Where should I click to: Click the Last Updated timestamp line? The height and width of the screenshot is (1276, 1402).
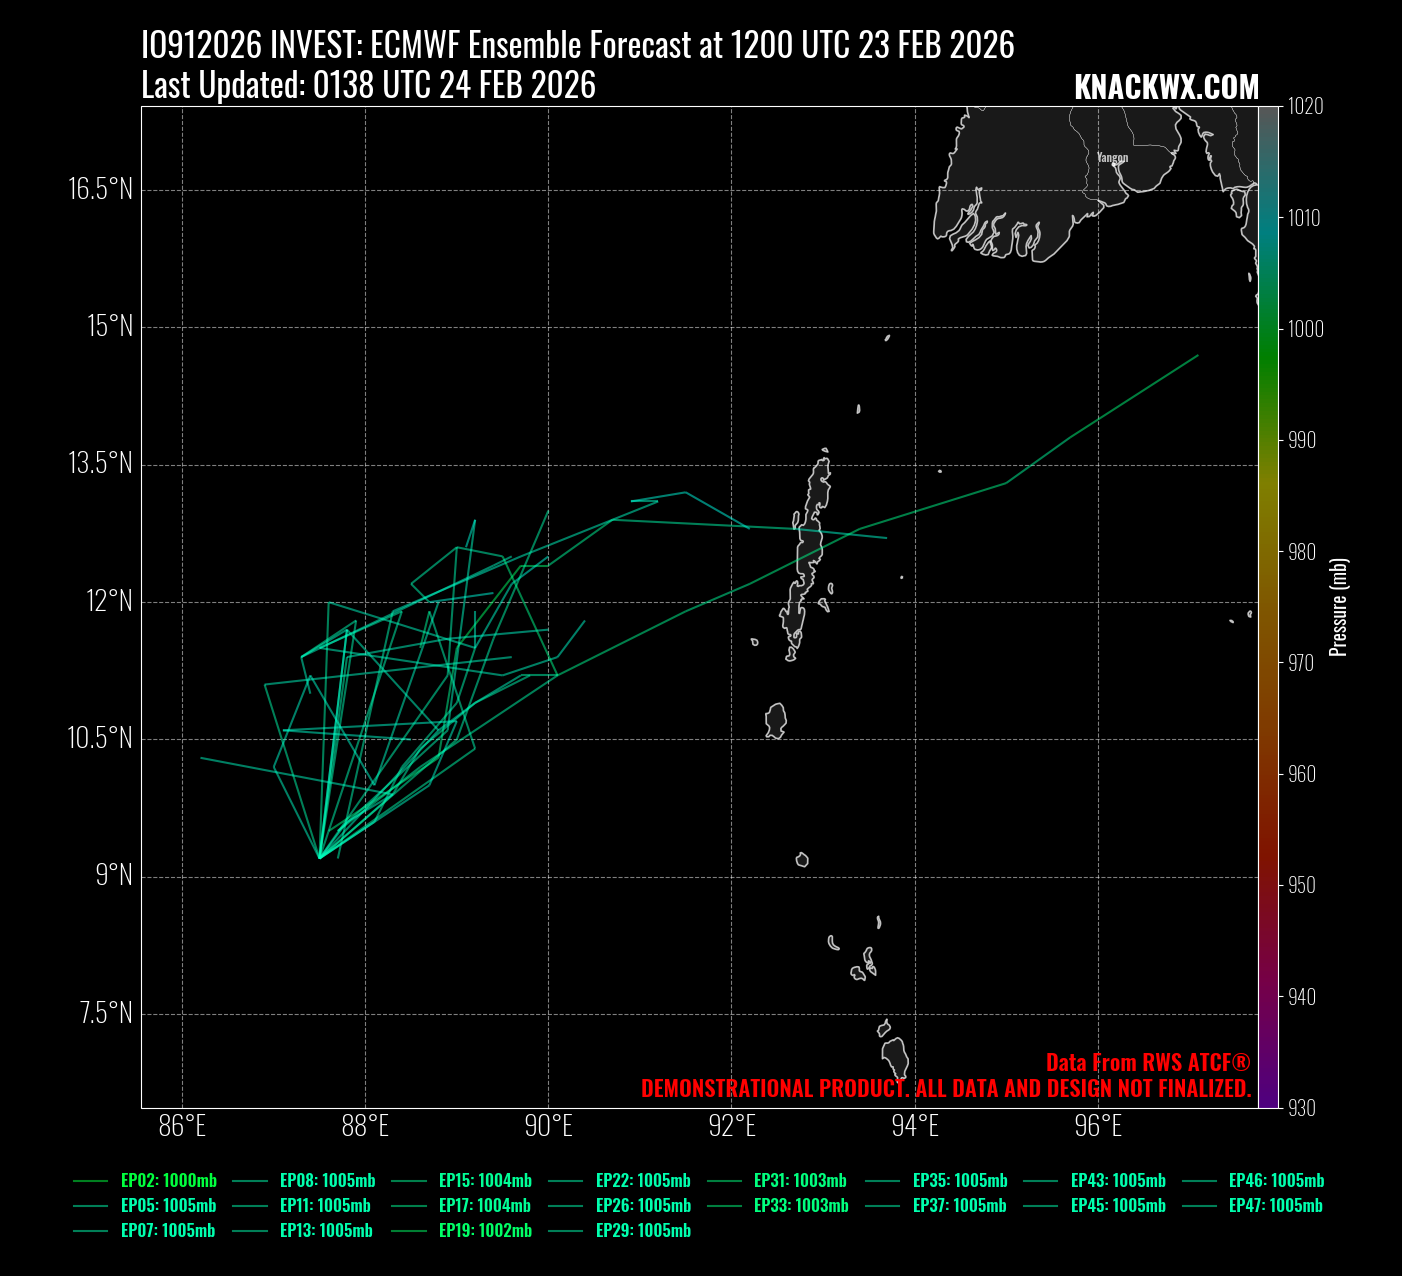tap(368, 86)
